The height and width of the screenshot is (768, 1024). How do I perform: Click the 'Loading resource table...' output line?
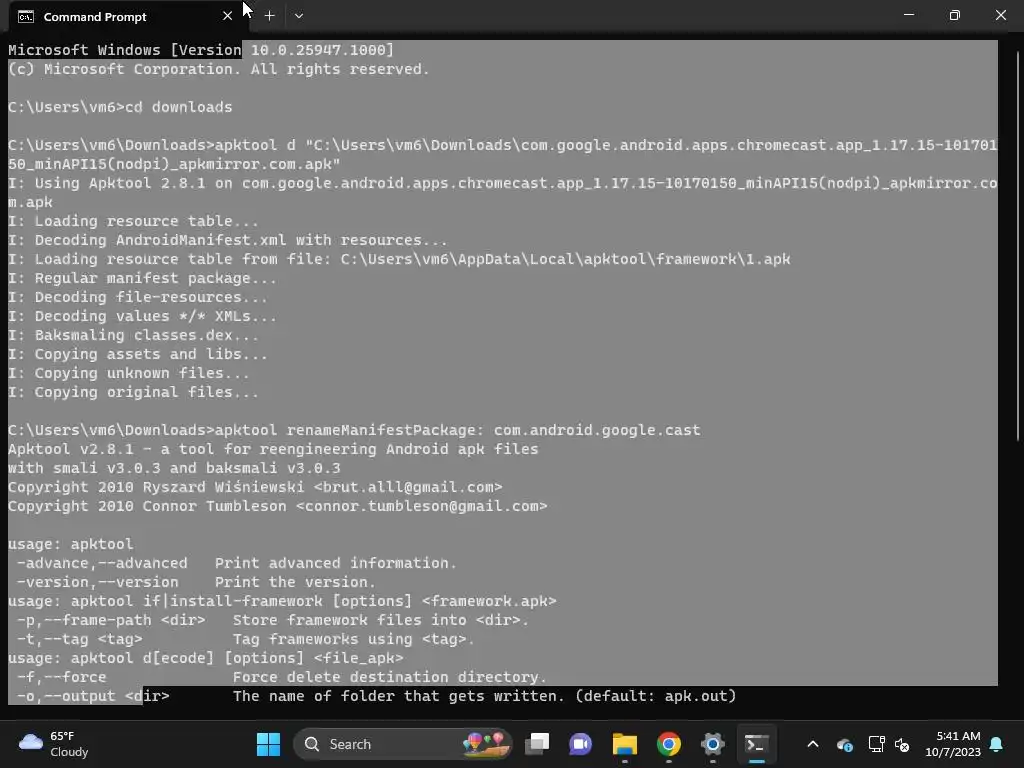coord(133,221)
